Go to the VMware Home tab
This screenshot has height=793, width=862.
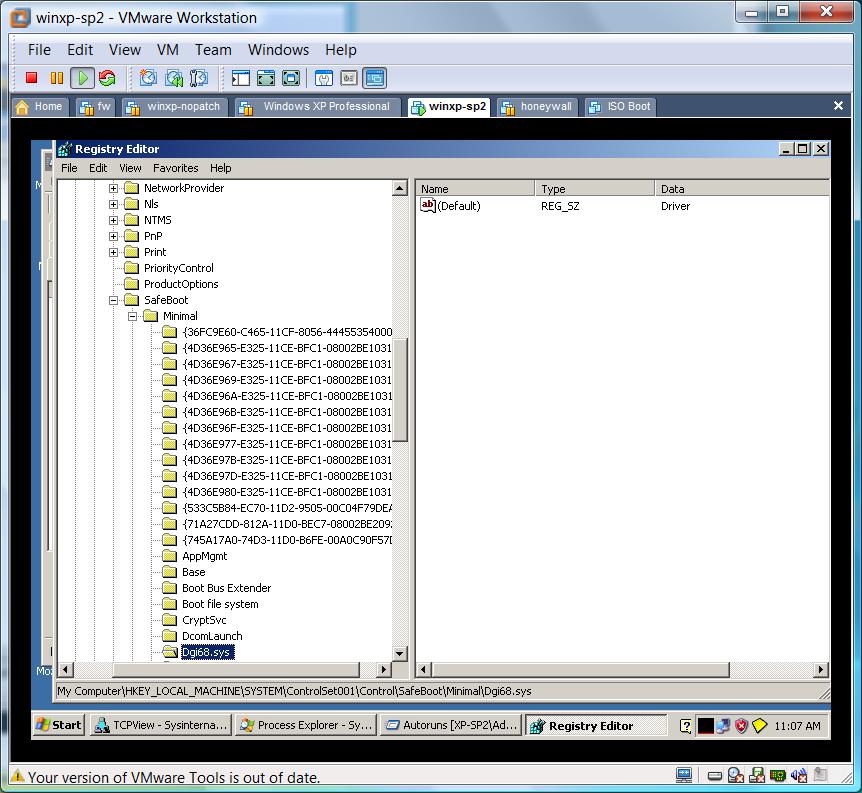click(x=40, y=107)
